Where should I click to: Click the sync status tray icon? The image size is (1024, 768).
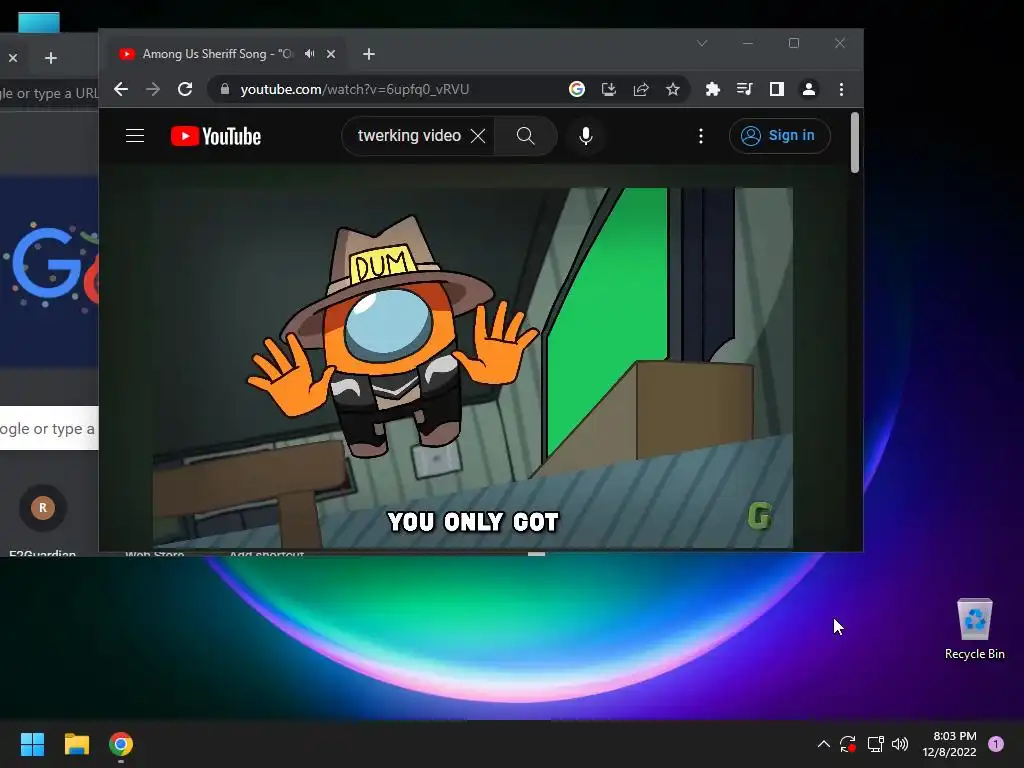[848, 744]
